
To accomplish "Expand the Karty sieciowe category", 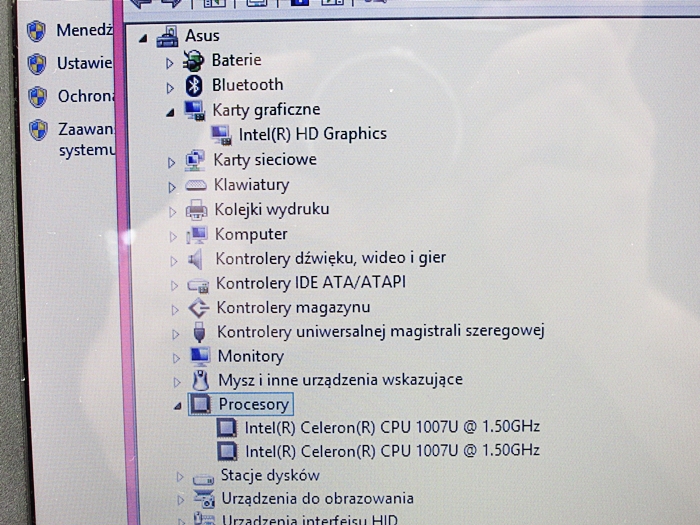I will [171, 163].
